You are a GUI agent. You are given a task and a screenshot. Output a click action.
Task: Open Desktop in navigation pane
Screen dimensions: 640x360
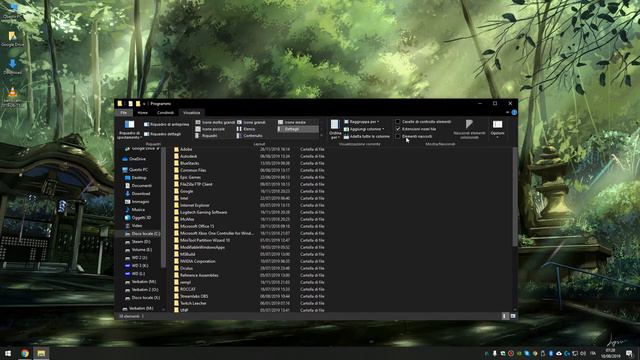point(136,178)
